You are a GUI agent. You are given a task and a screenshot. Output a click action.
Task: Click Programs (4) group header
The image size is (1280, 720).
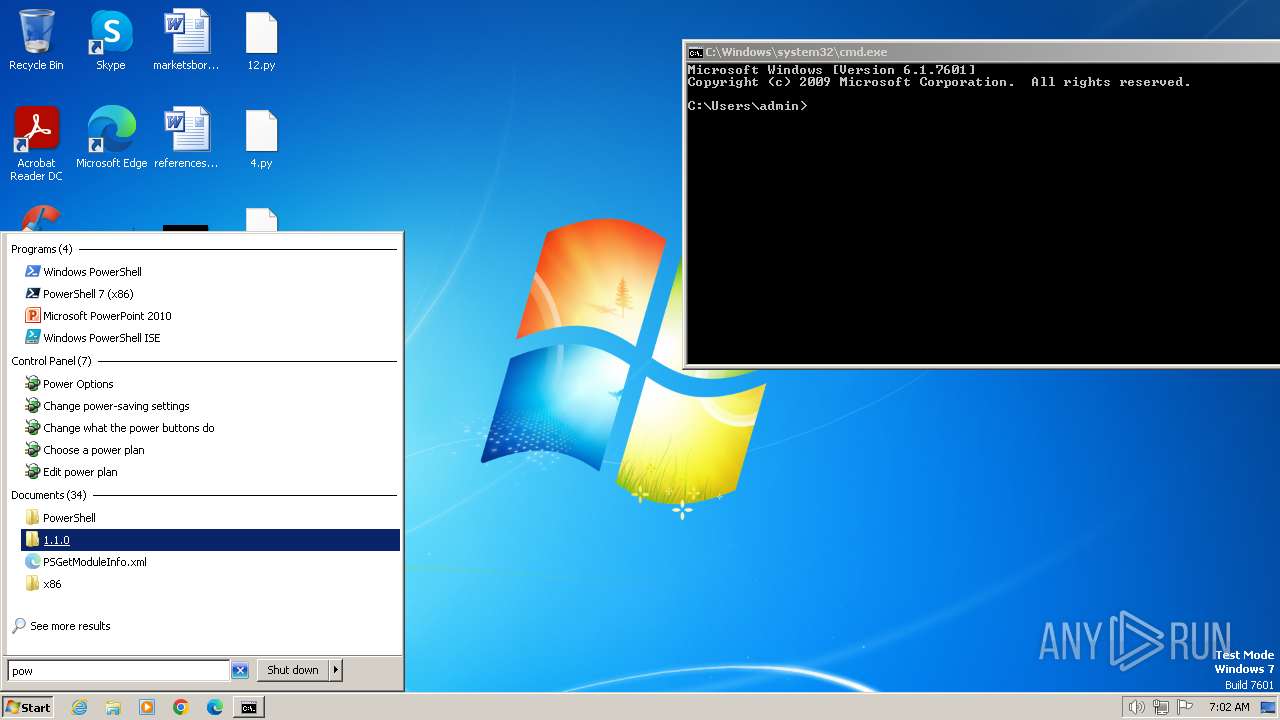tap(41, 249)
